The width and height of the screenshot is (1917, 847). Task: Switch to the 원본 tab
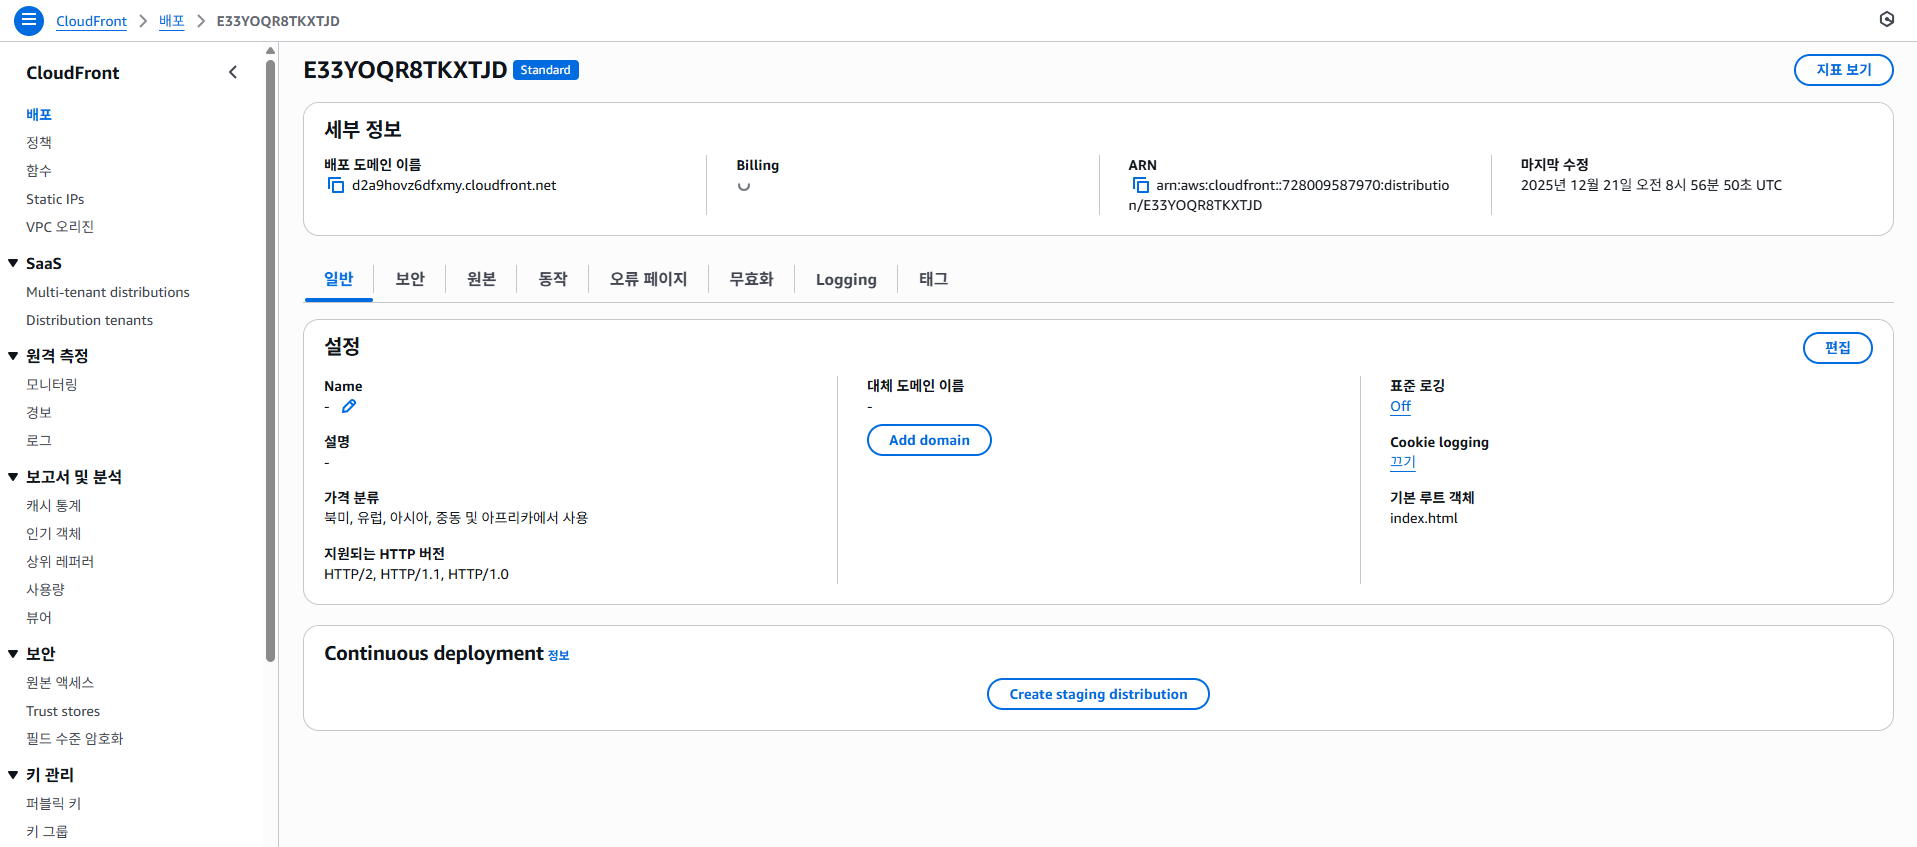point(481,279)
